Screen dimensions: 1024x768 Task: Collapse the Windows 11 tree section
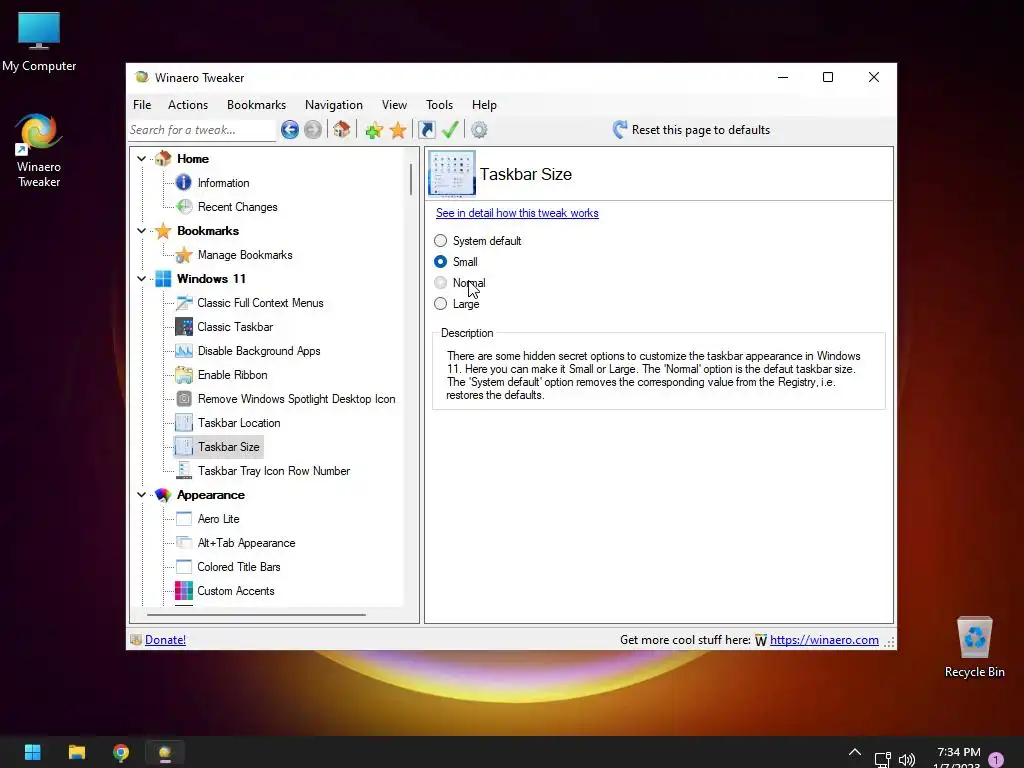click(142, 279)
